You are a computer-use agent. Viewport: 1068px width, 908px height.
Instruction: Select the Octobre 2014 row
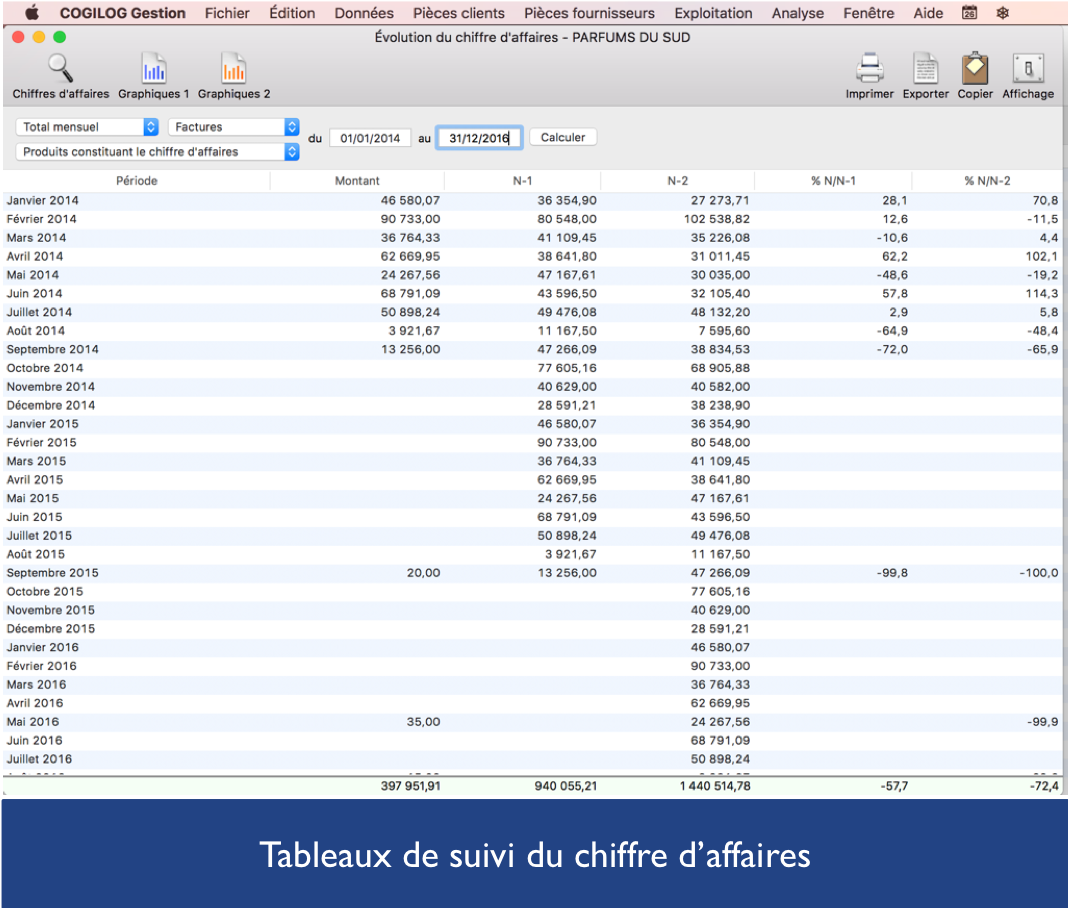[x=532, y=368]
